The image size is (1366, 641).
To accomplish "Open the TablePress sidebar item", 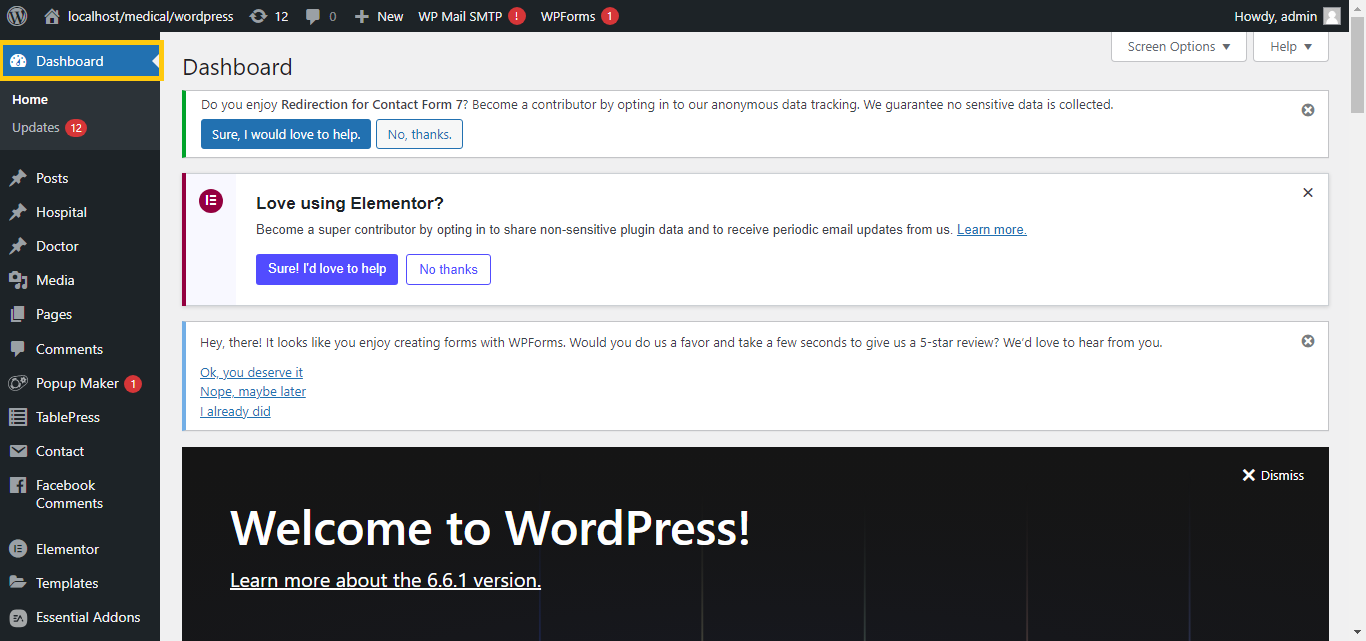I will tap(67, 417).
